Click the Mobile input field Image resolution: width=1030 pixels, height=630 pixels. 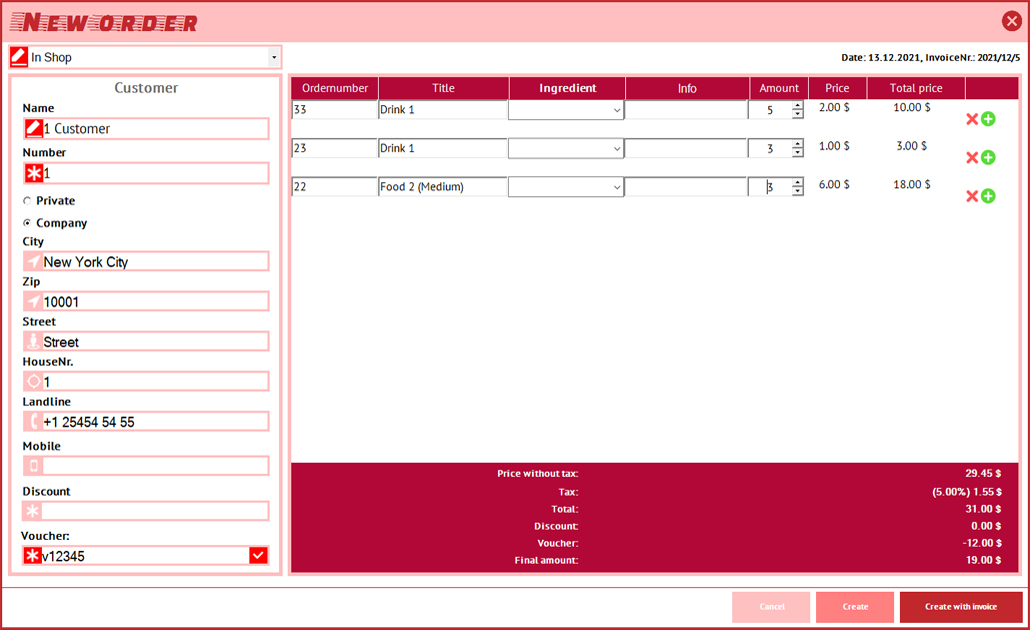coord(155,466)
